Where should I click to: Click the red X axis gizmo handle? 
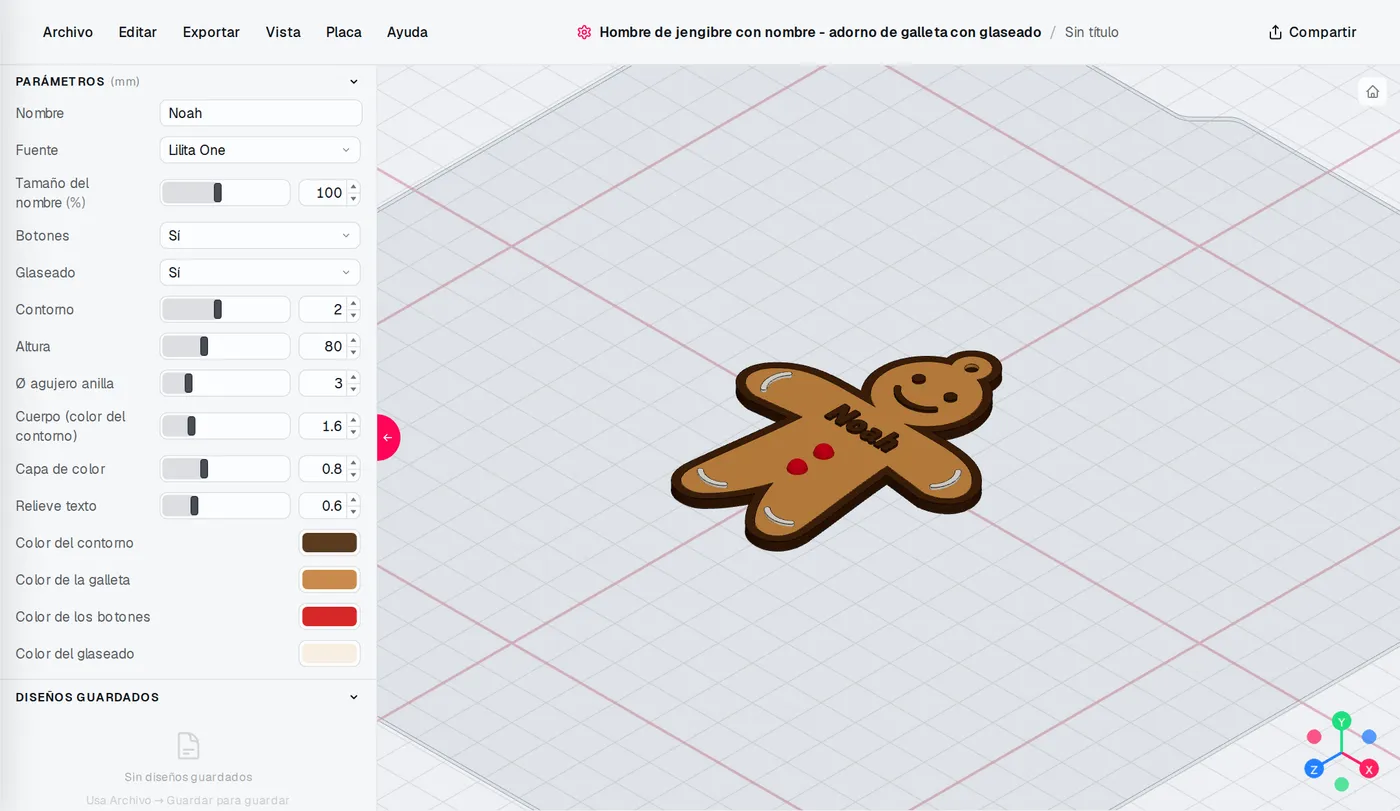(x=1369, y=769)
